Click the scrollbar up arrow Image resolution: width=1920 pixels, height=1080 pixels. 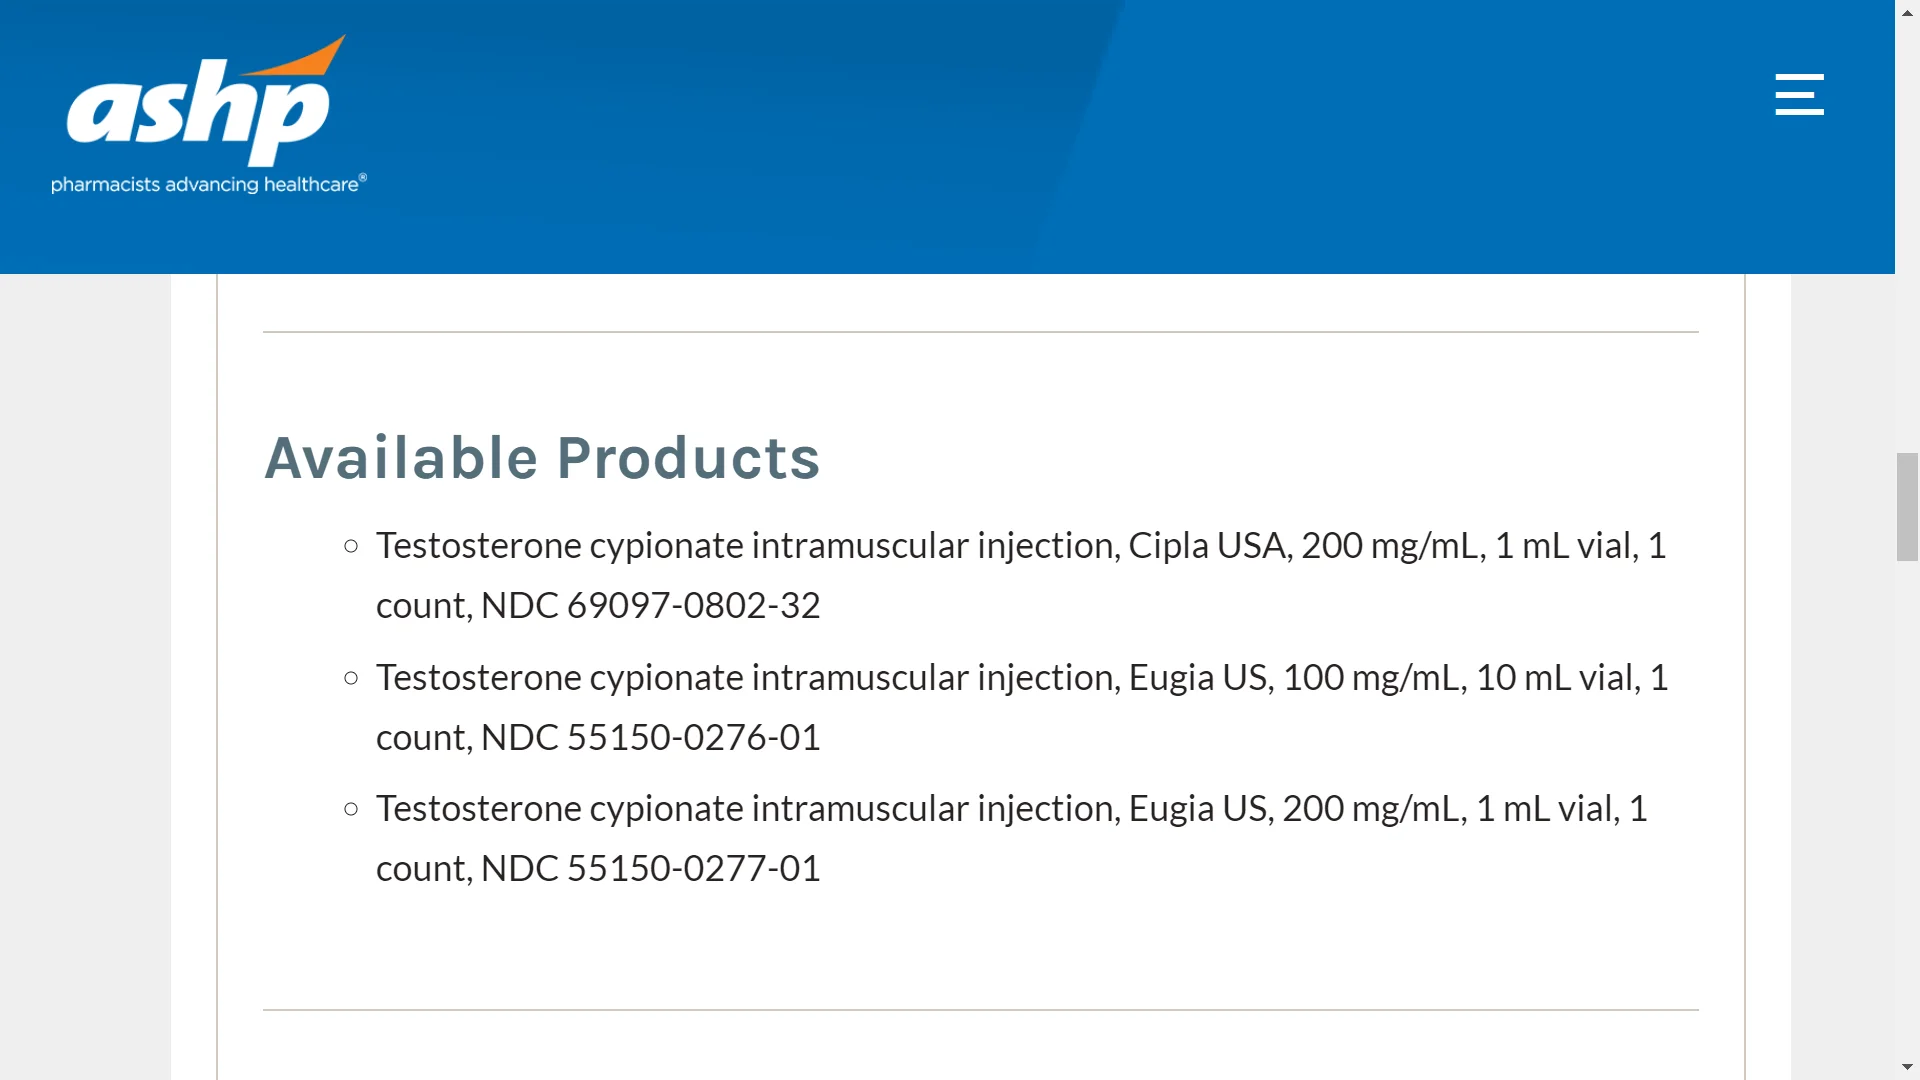click(x=1907, y=13)
